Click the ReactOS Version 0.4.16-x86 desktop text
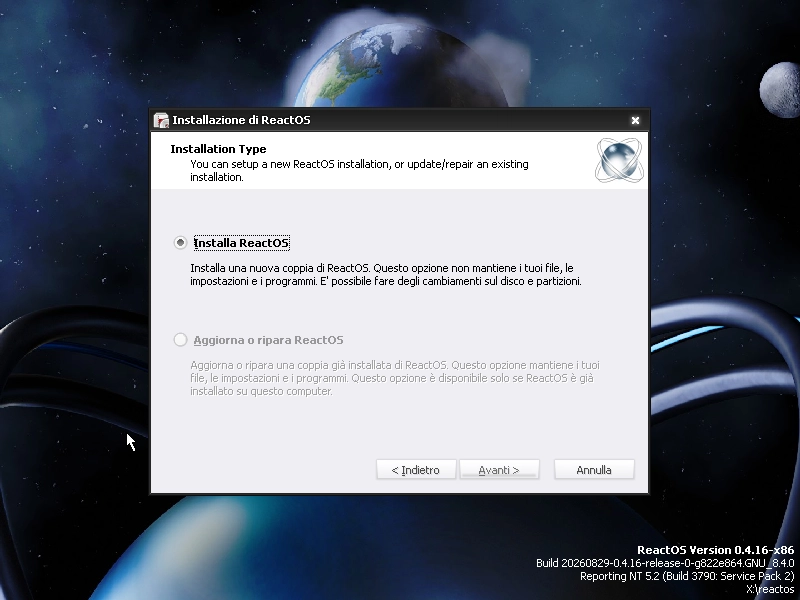Viewport: 800px width, 600px height. (x=715, y=550)
